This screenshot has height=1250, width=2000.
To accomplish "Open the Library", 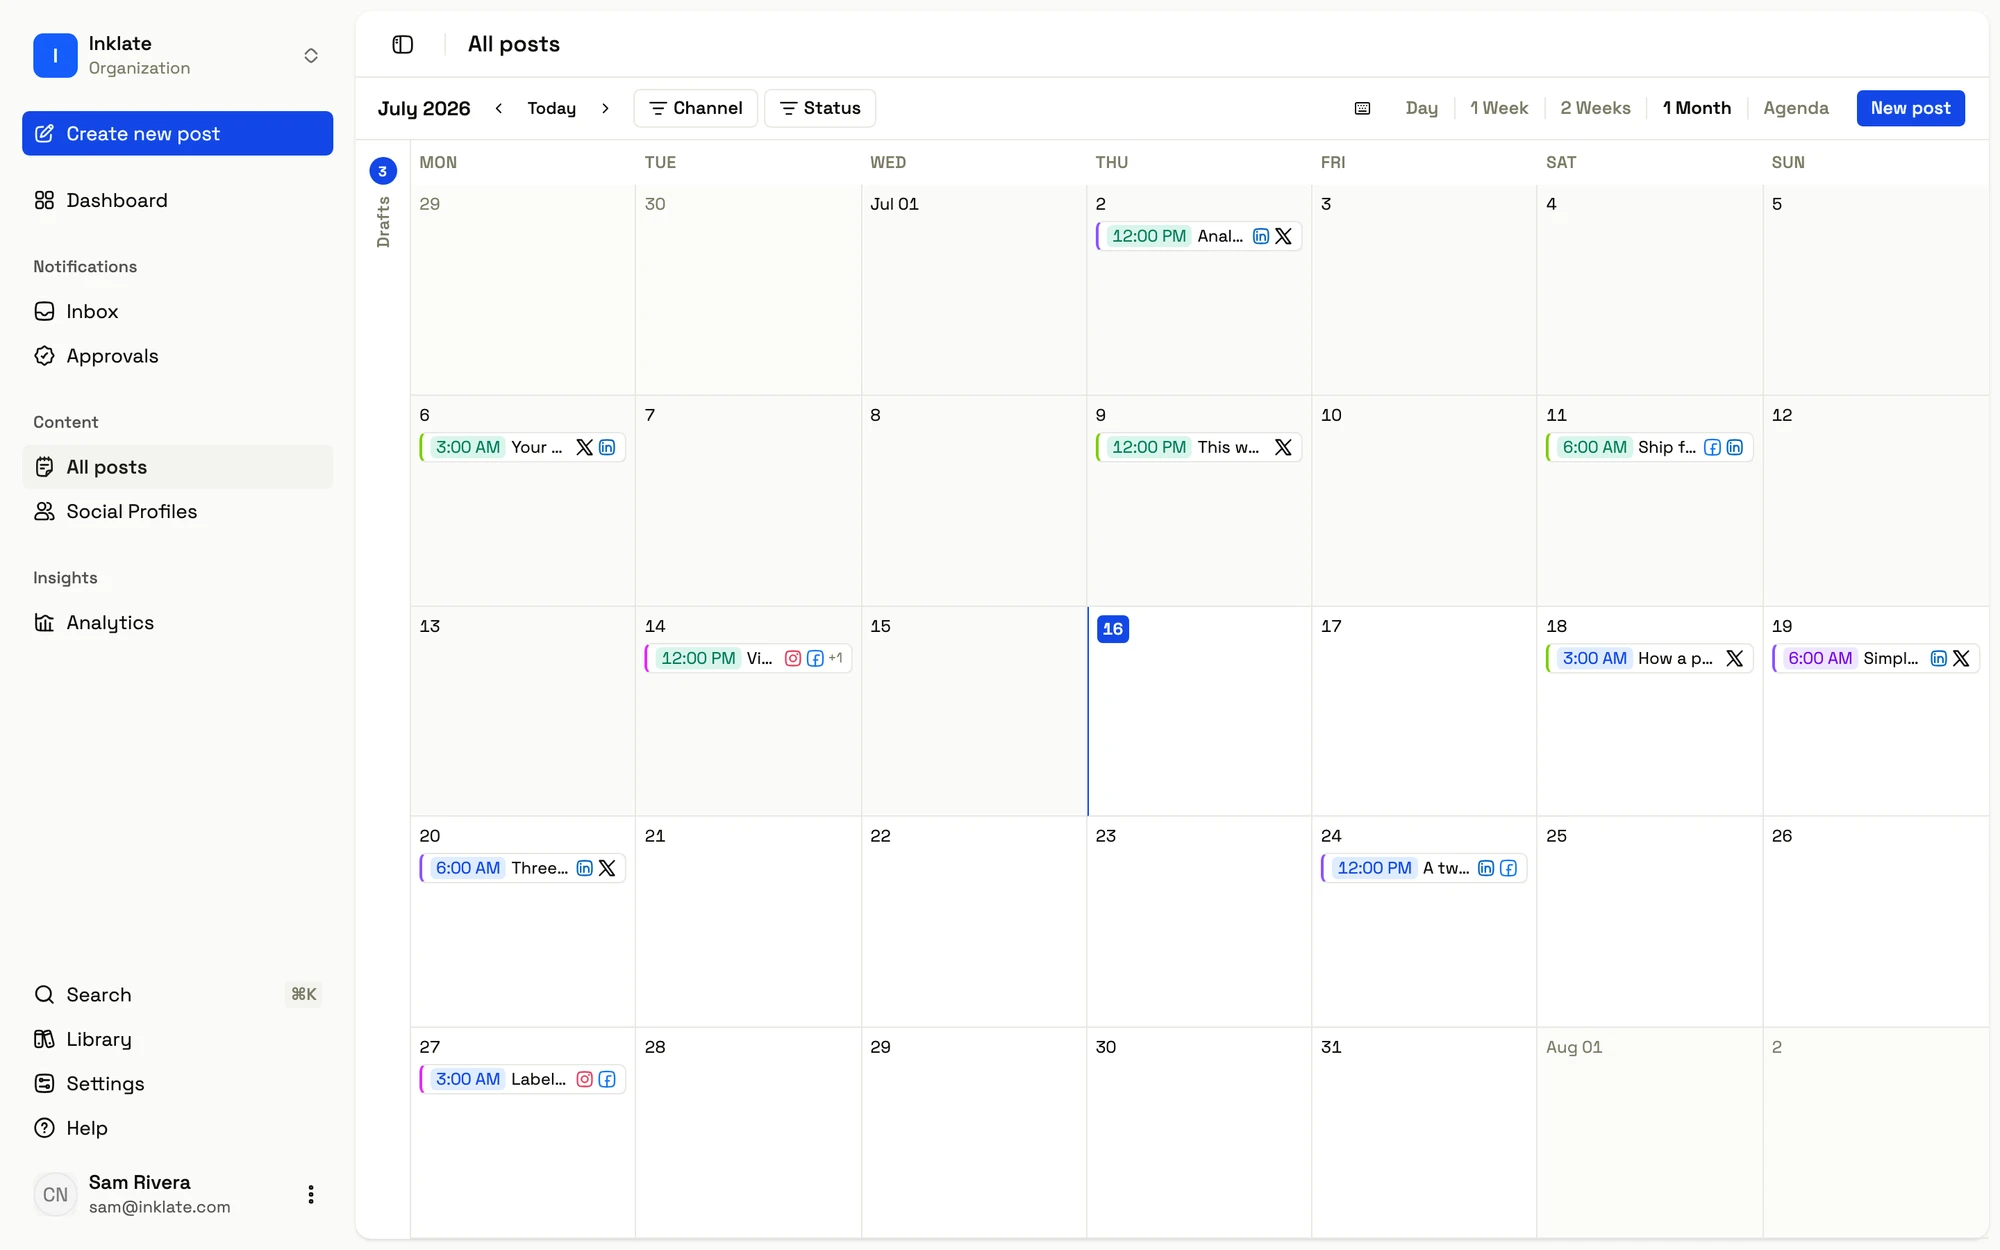I will click(177, 1039).
